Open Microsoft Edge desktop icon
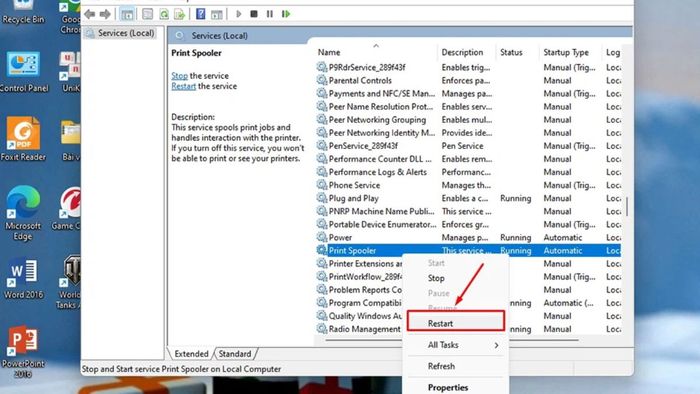Screen dimensions: 700x394 click(x=23, y=213)
